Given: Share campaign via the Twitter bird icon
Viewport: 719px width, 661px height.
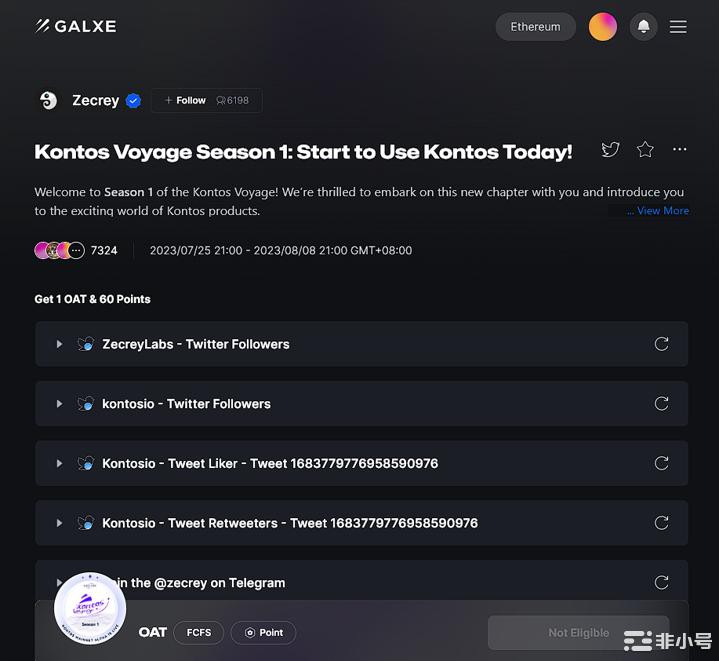Looking at the screenshot, I should coord(610,149).
